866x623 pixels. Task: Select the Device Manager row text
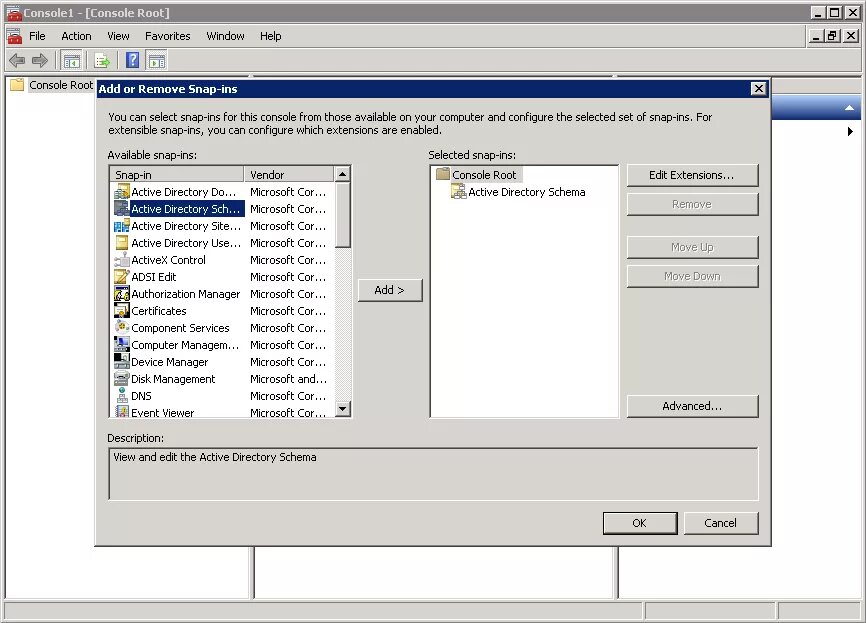170,362
